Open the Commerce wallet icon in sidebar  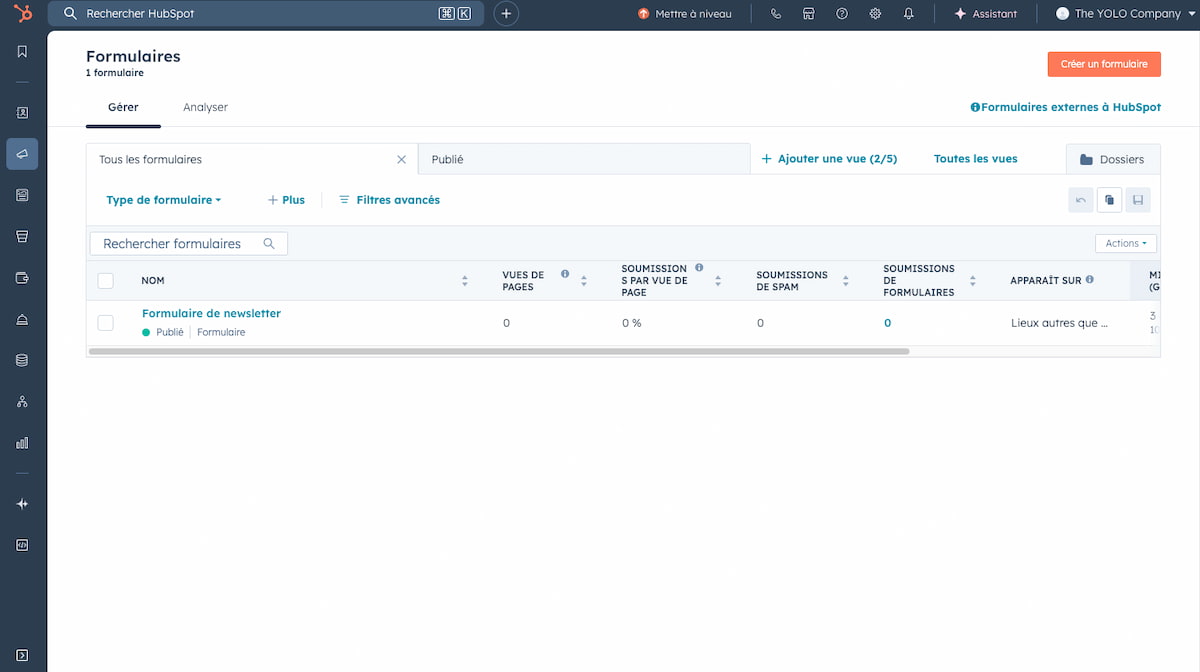click(22, 278)
